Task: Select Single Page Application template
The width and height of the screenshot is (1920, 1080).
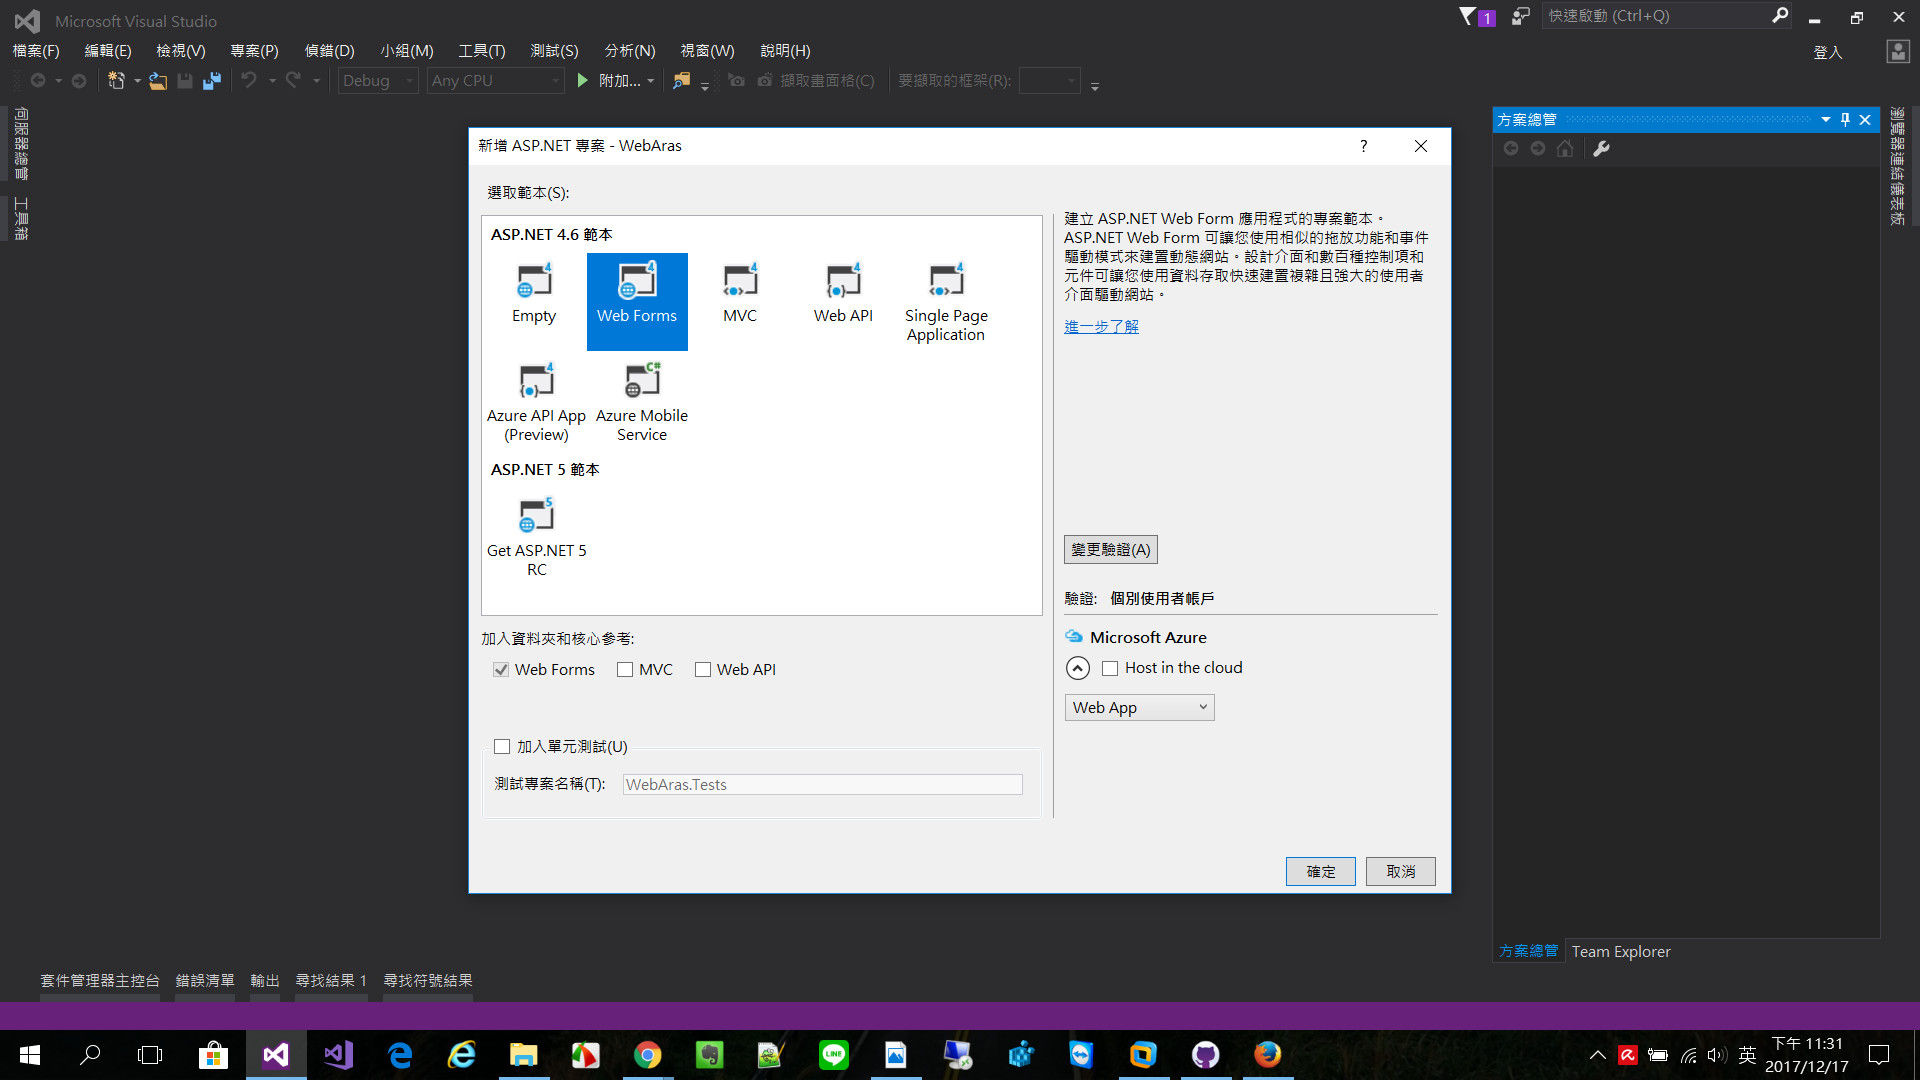Action: coord(946,282)
